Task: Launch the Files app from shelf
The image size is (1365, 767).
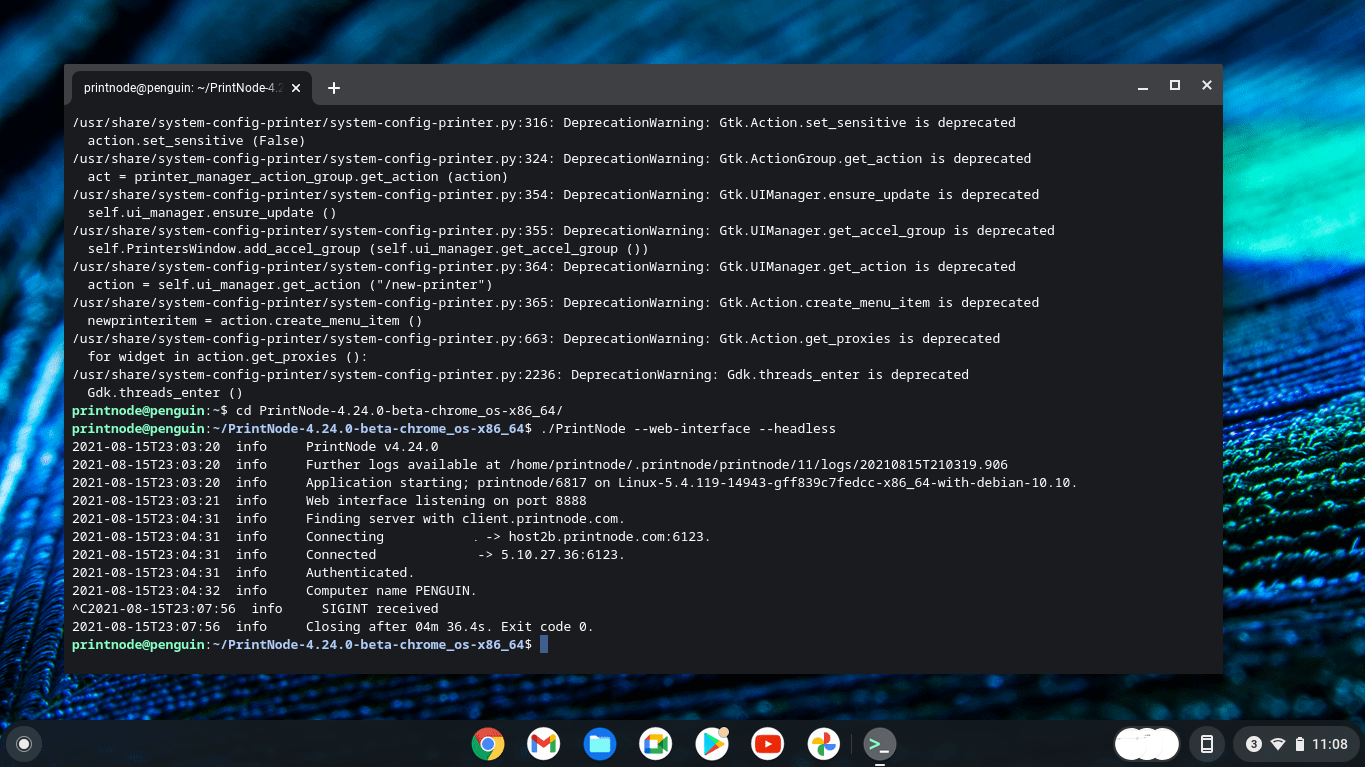Action: point(600,744)
